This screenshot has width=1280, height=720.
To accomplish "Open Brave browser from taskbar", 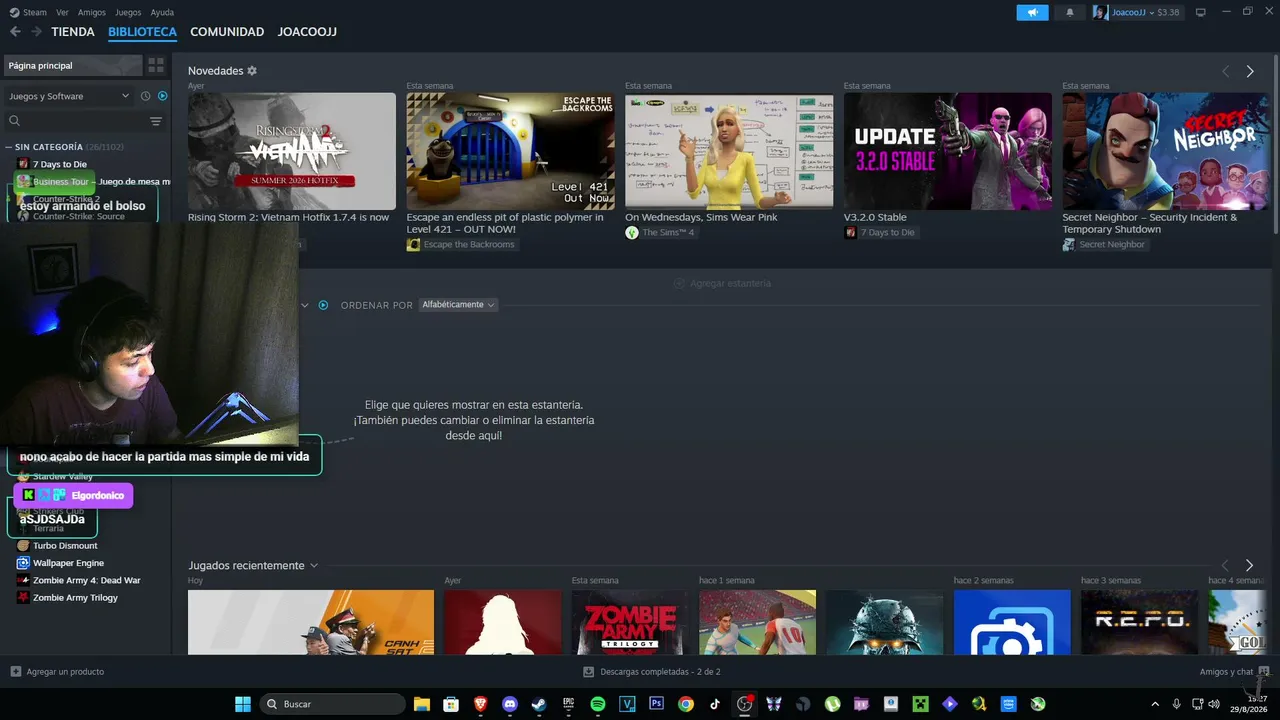I will [x=480, y=704].
